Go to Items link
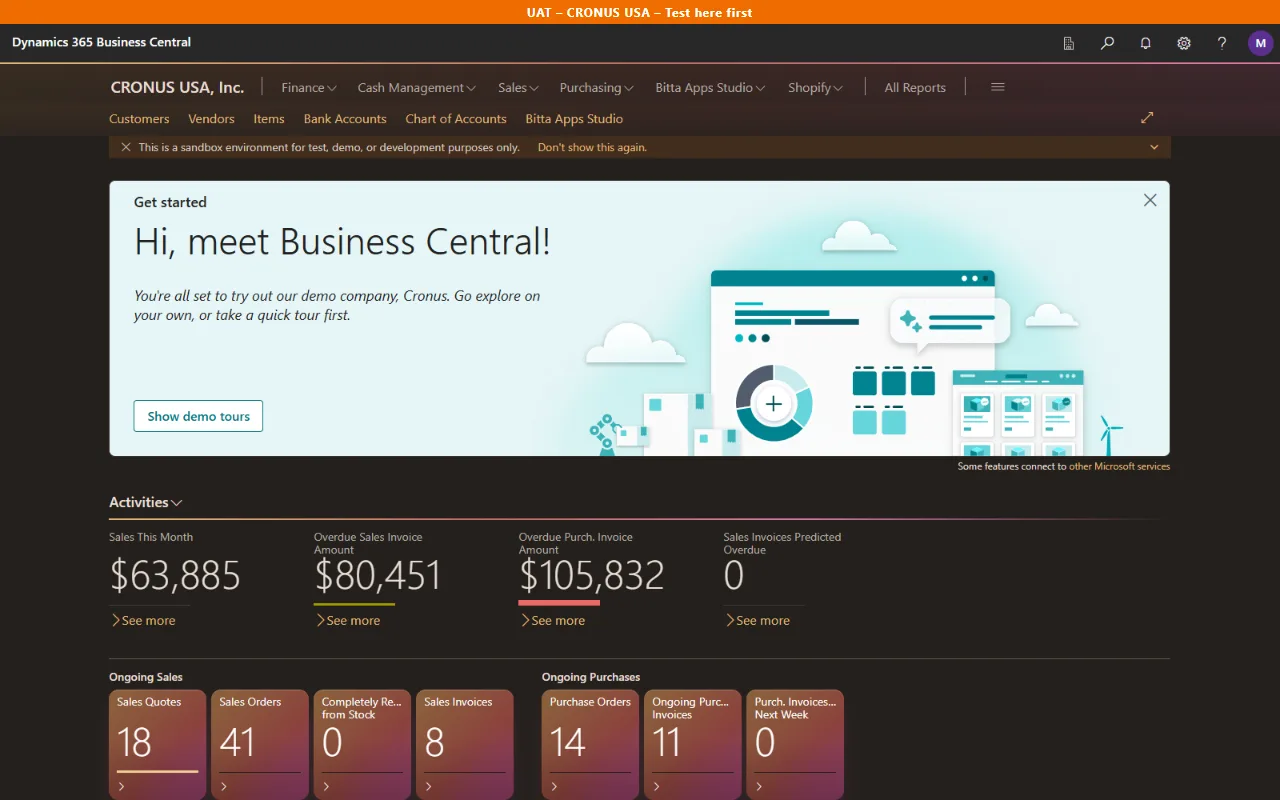Image resolution: width=1280 pixels, height=800 pixels. click(x=269, y=118)
